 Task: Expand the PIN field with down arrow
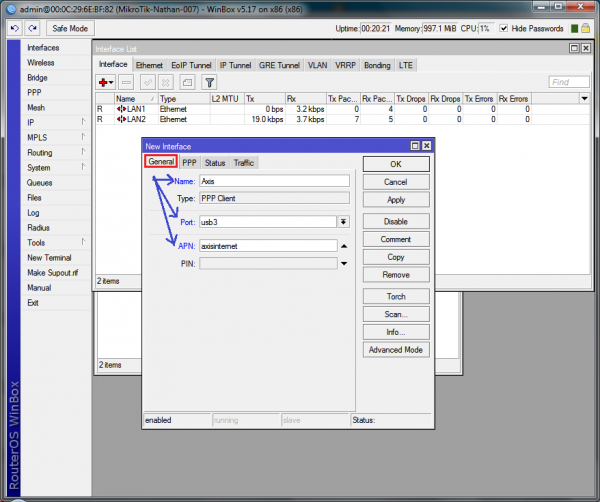tap(344, 264)
